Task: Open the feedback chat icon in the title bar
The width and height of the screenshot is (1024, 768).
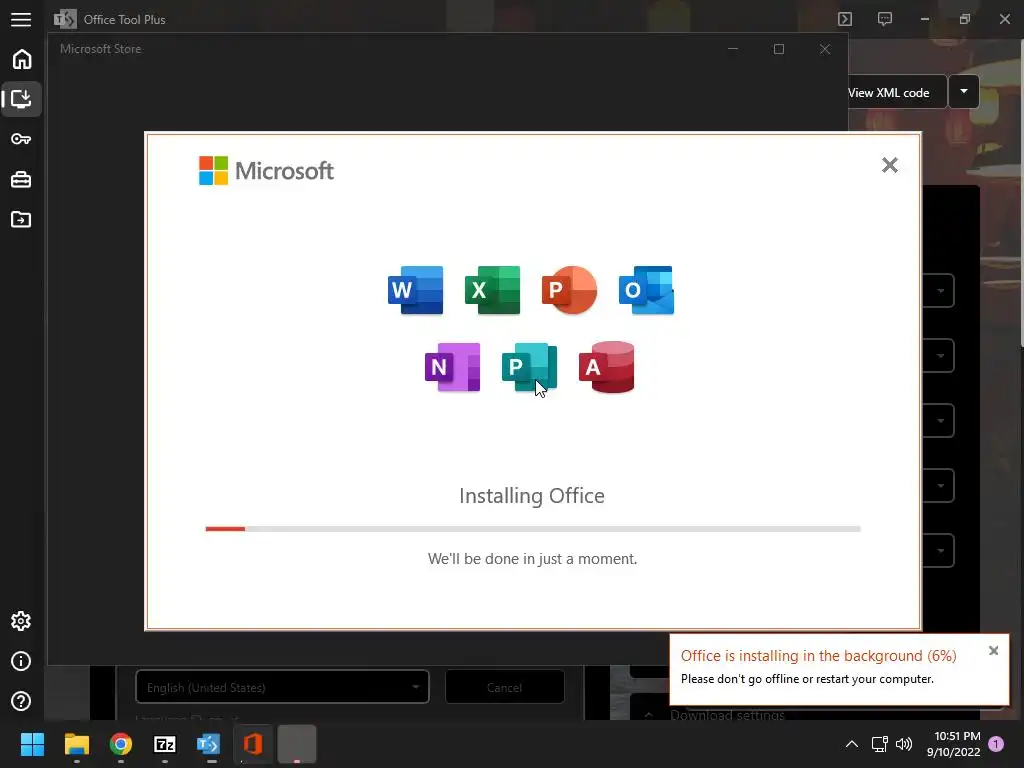Action: (885, 19)
